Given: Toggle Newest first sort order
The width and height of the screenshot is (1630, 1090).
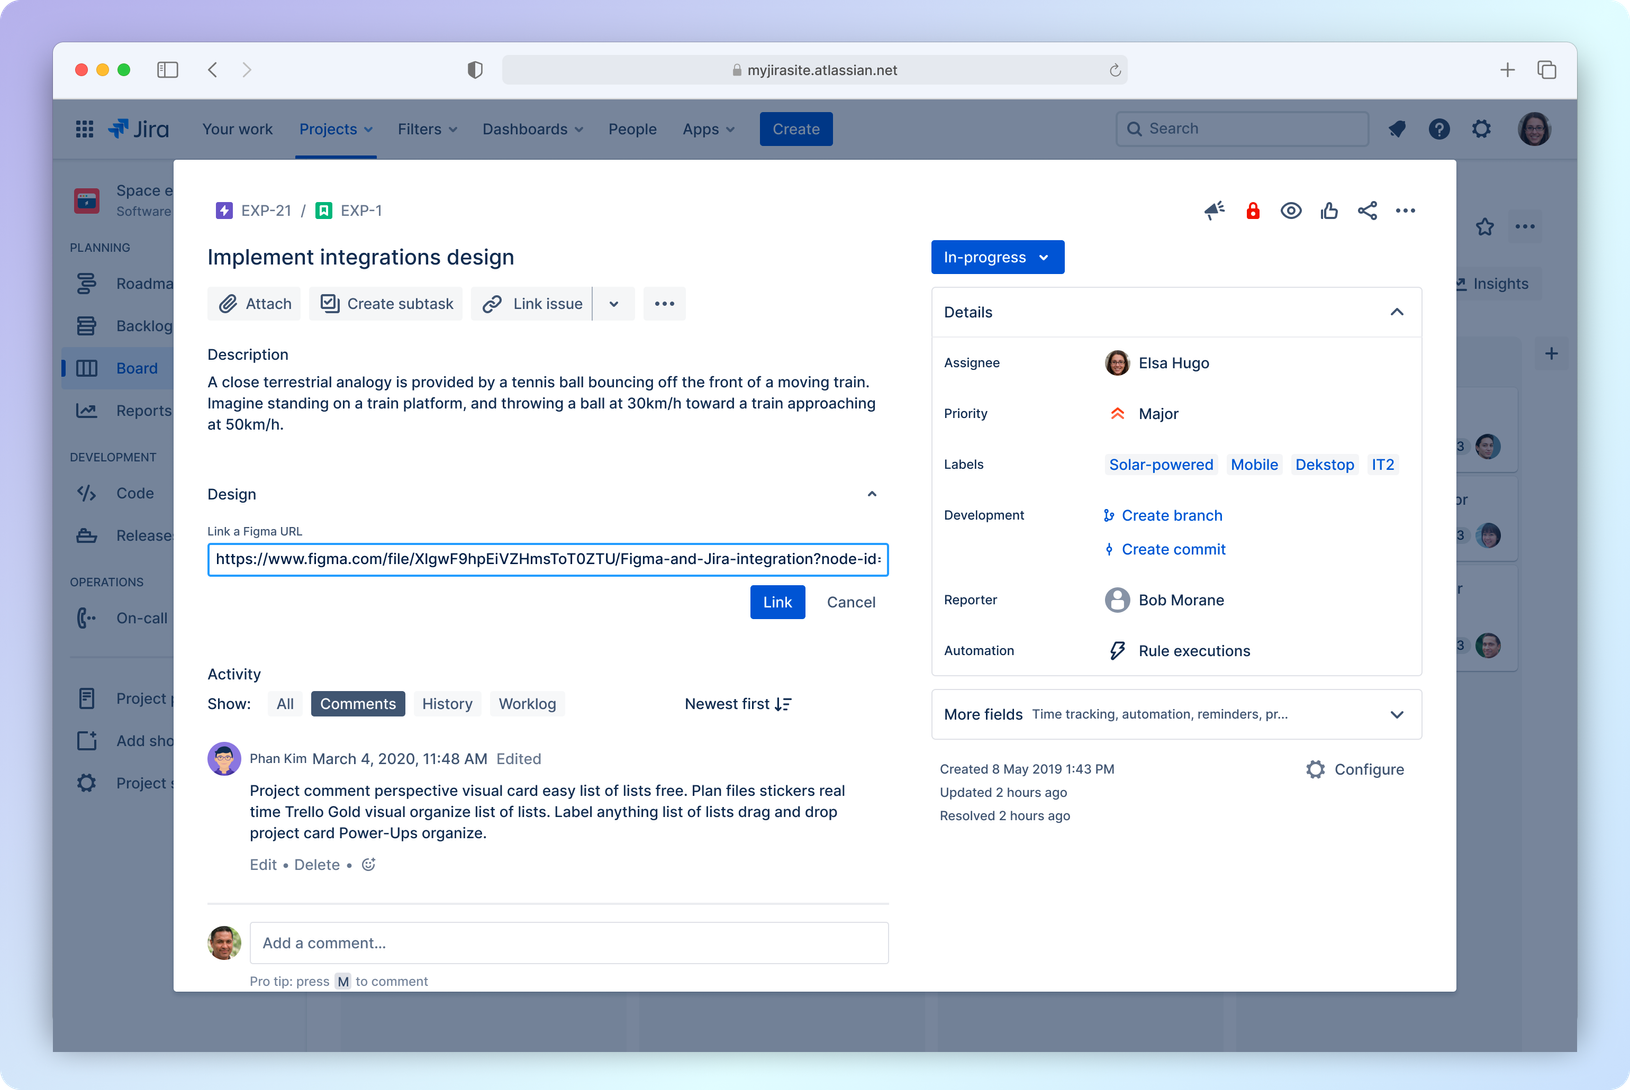Looking at the screenshot, I should point(738,704).
